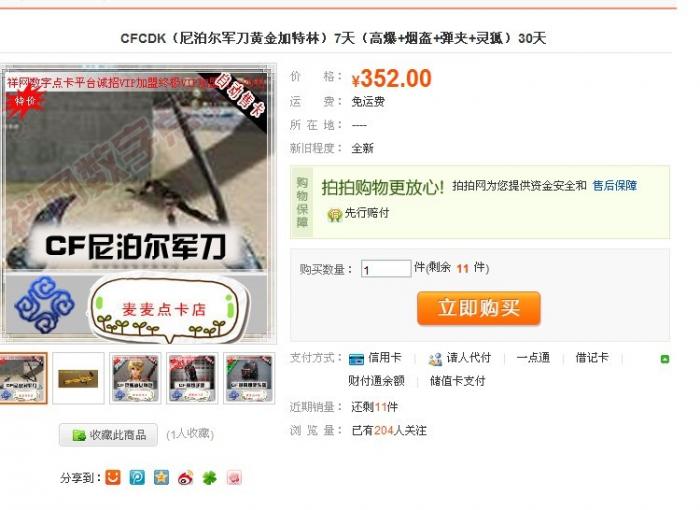The image size is (700, 510).
Task: Share using the green clover icon
Action: point(209,478)
